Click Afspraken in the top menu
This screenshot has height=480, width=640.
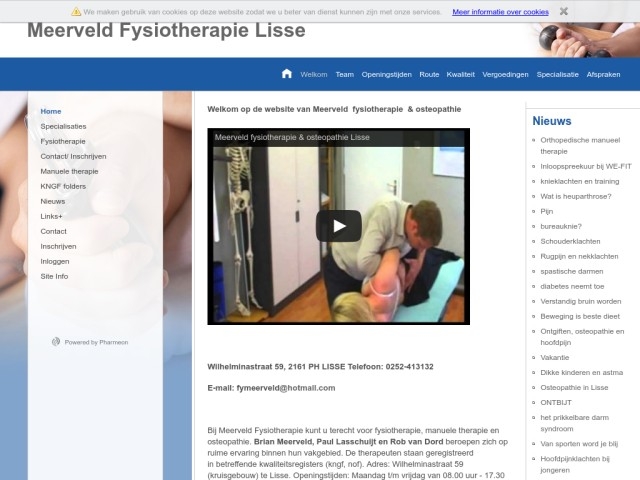[603, 74]
